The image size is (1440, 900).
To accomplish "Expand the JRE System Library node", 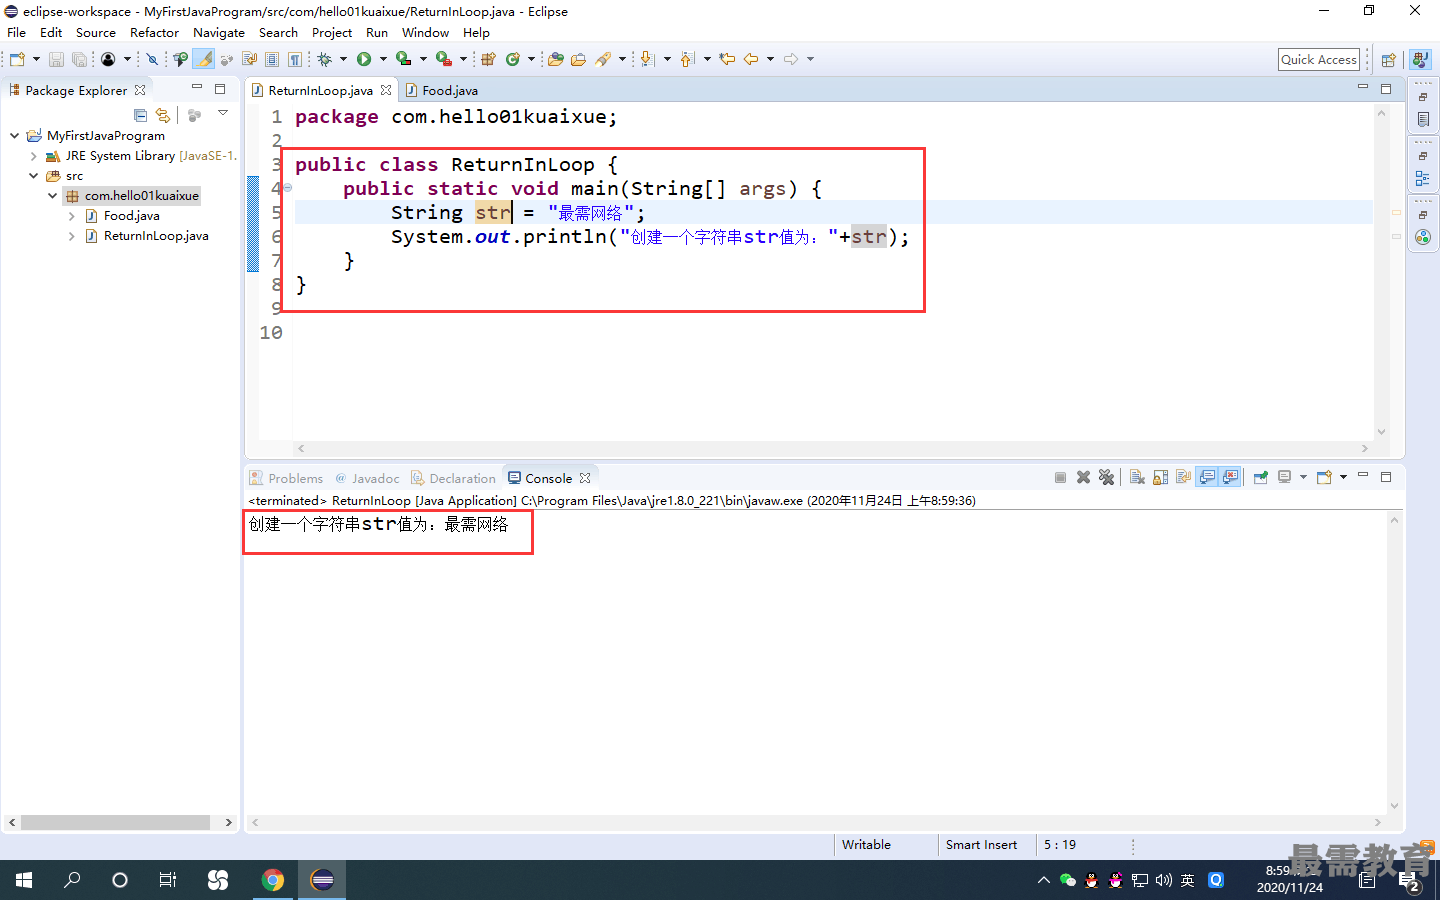I will coord(33,156).
